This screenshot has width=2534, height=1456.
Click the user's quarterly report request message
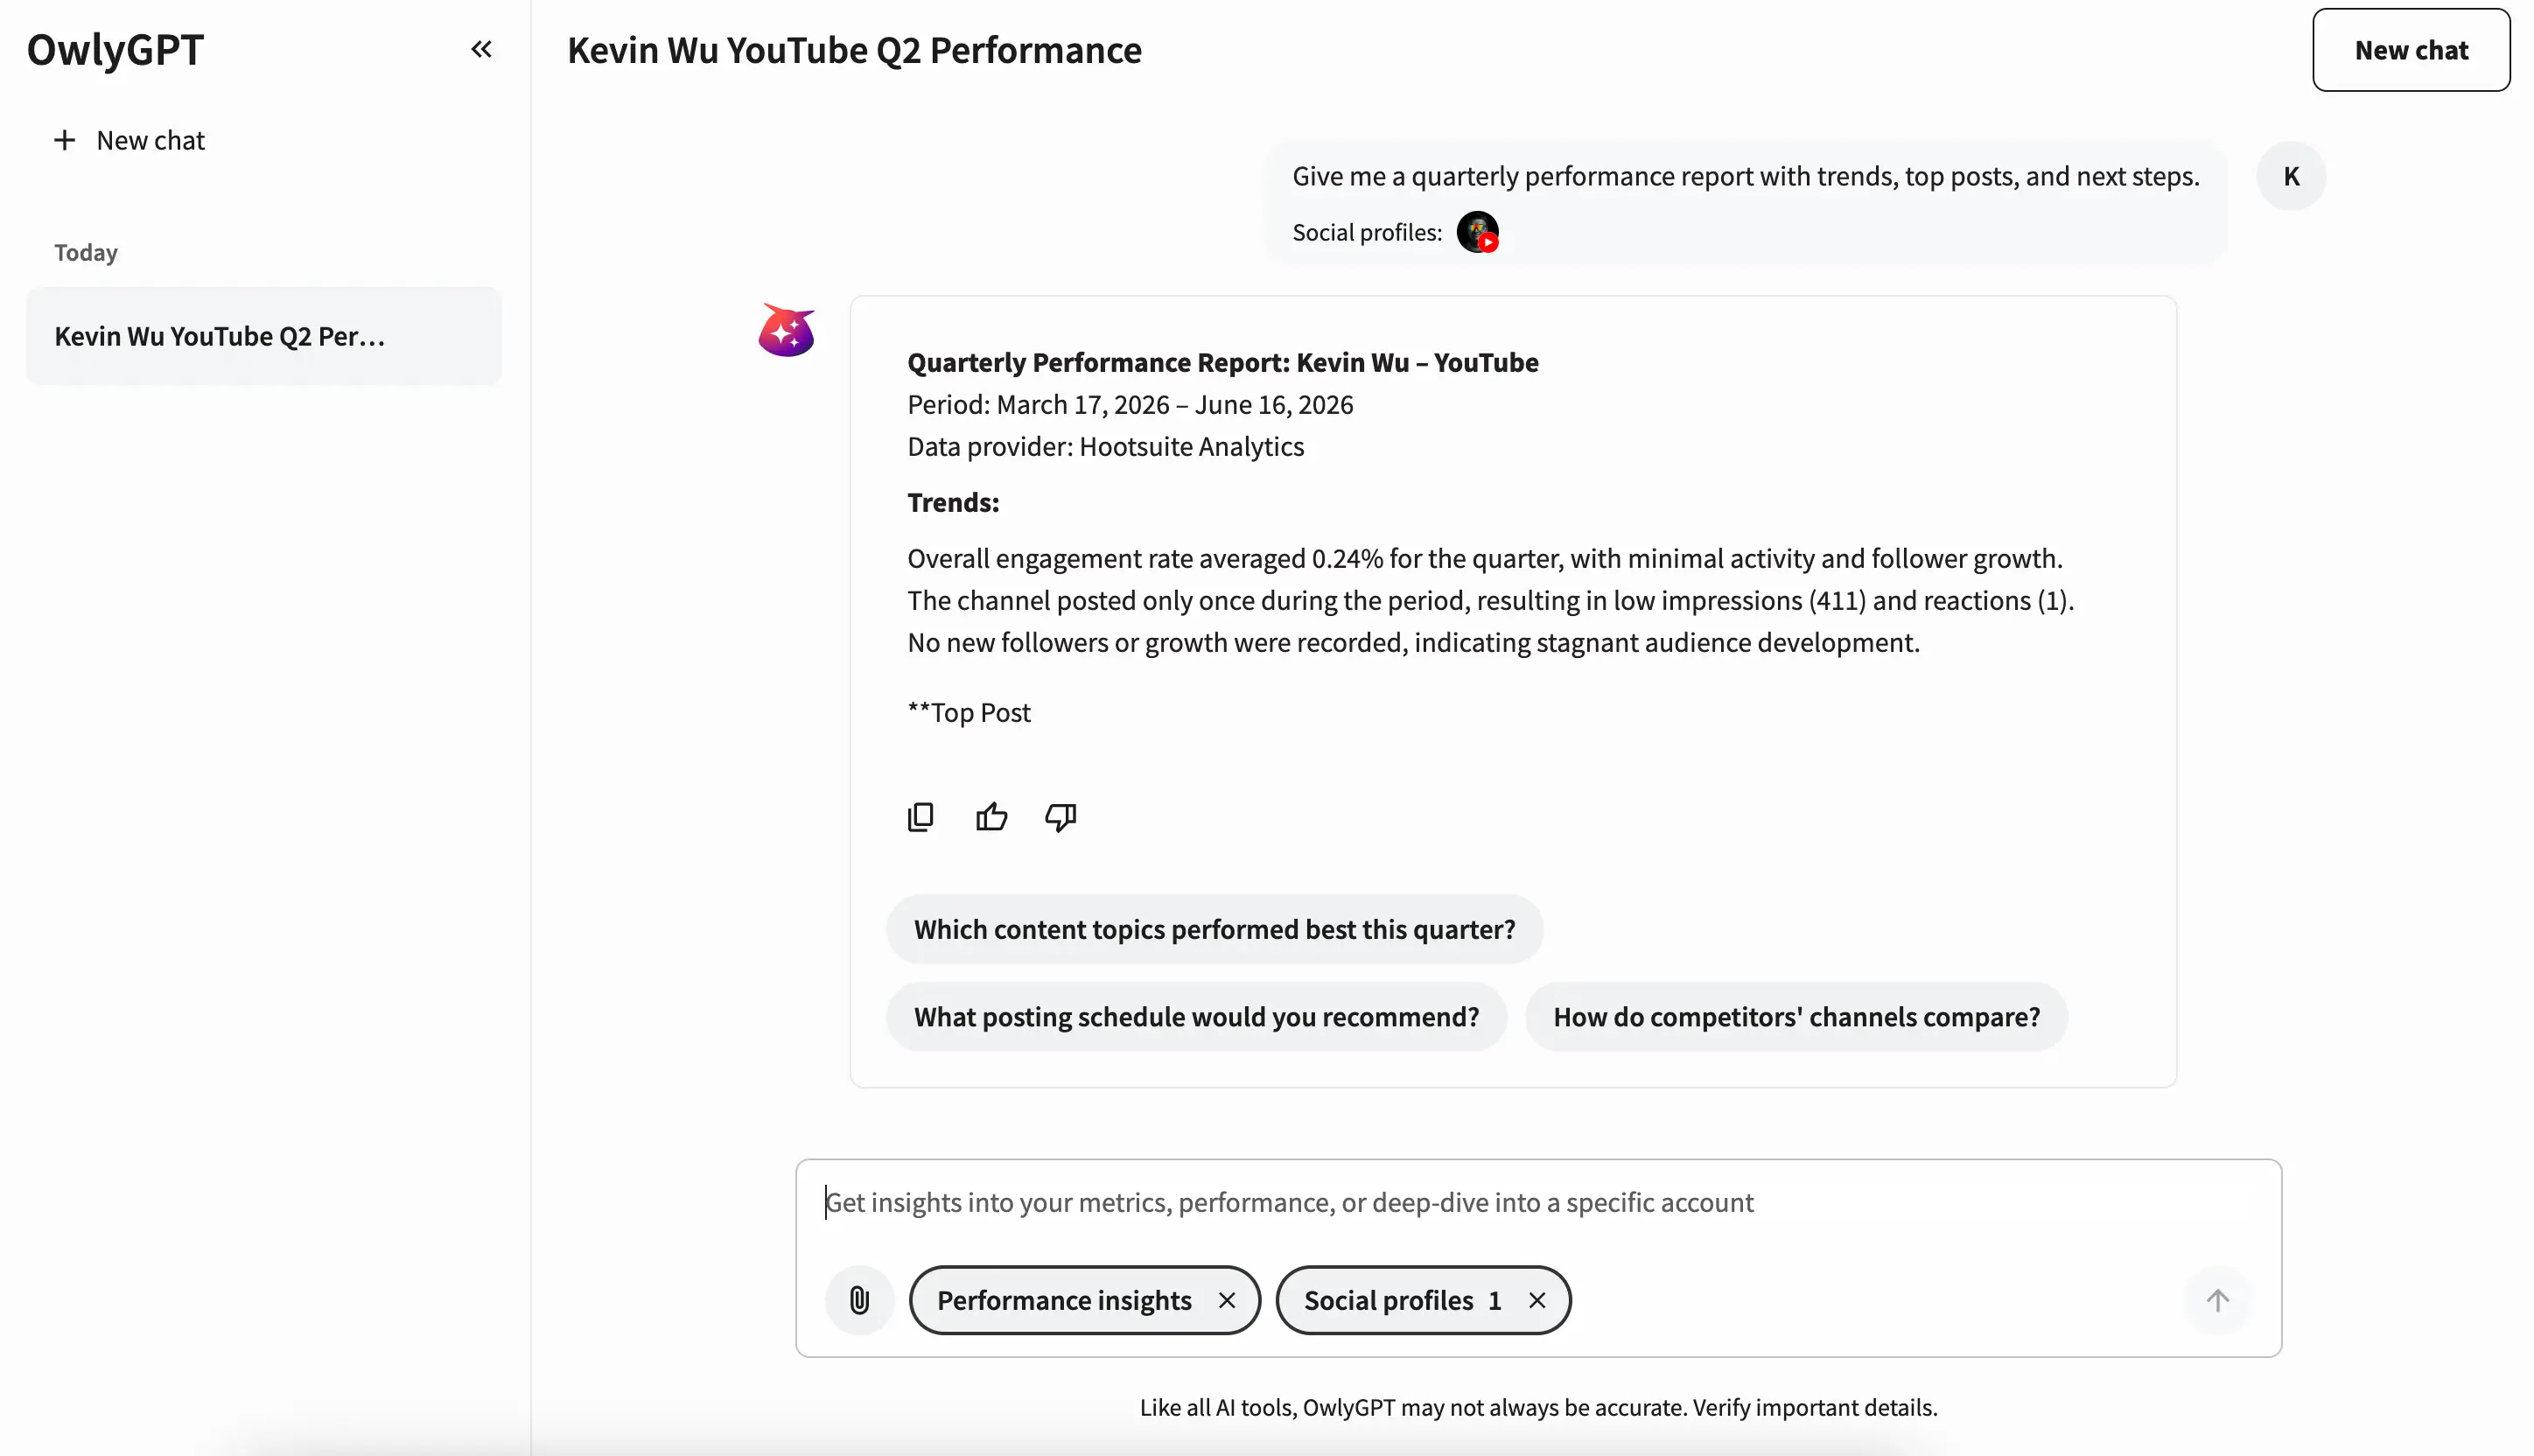tap(1745, 176)
